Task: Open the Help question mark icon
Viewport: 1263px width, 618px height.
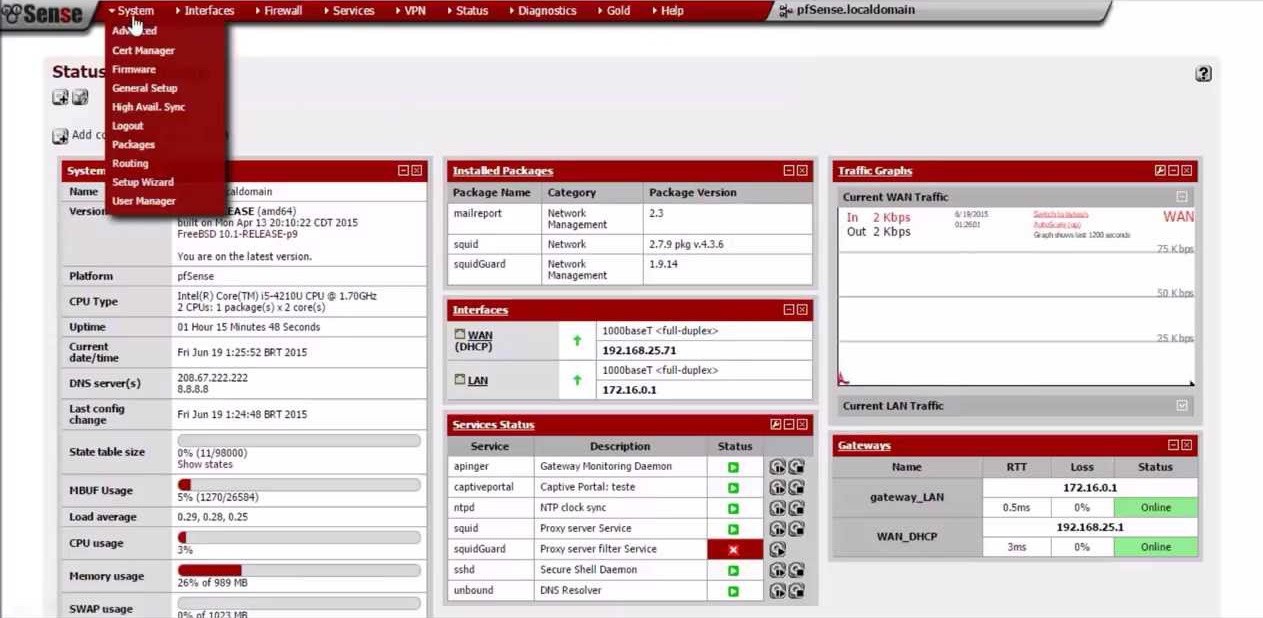Action: [1203, 74]
